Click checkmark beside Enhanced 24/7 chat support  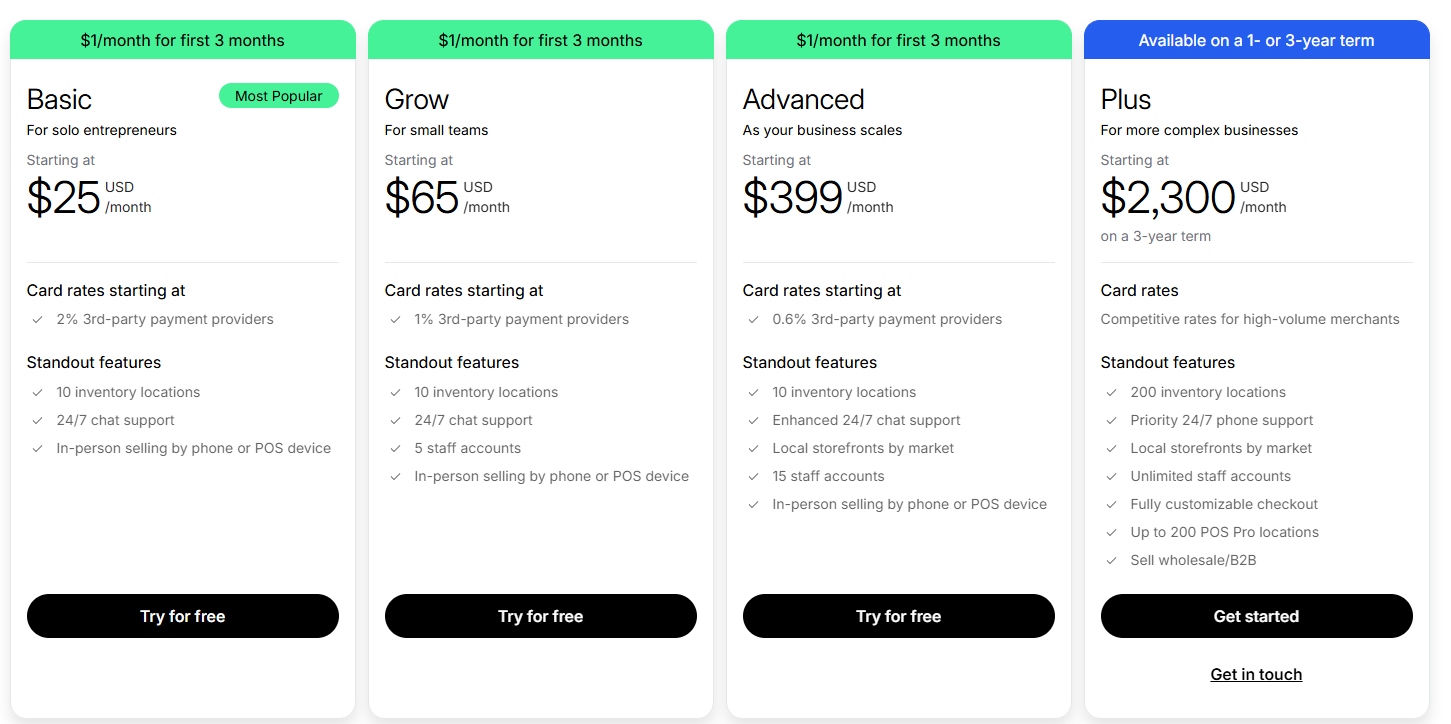(753, 421)
